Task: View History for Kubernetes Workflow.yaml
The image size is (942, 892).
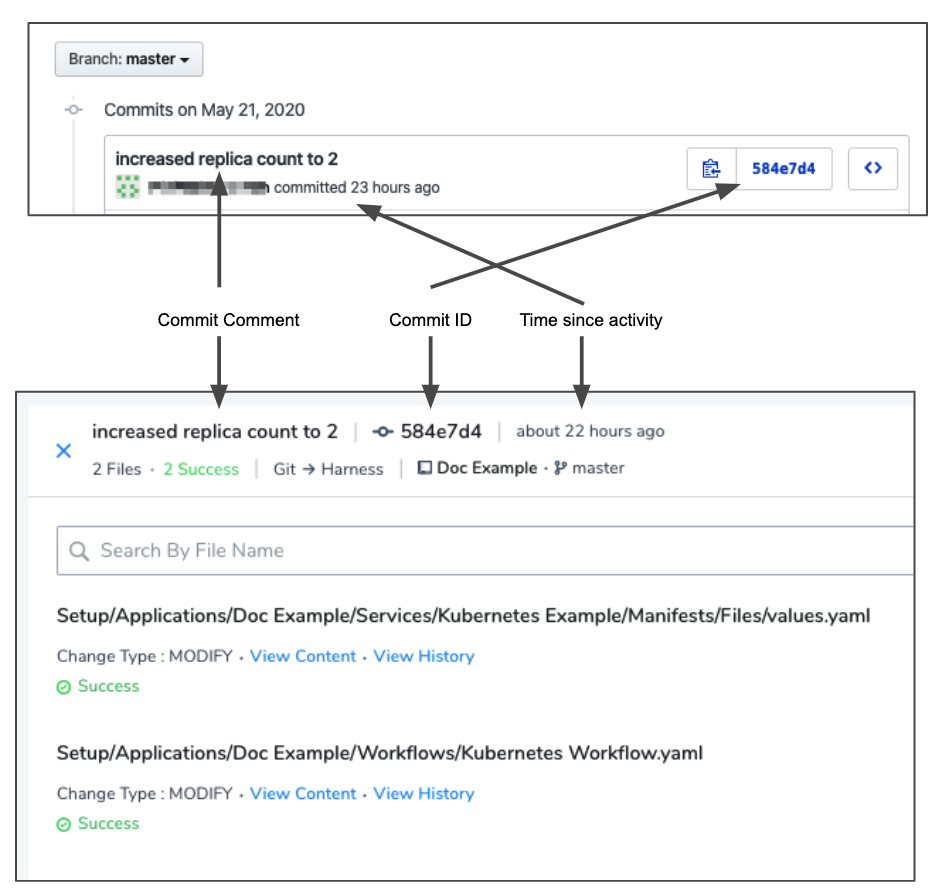Action: tap(424, 793)
